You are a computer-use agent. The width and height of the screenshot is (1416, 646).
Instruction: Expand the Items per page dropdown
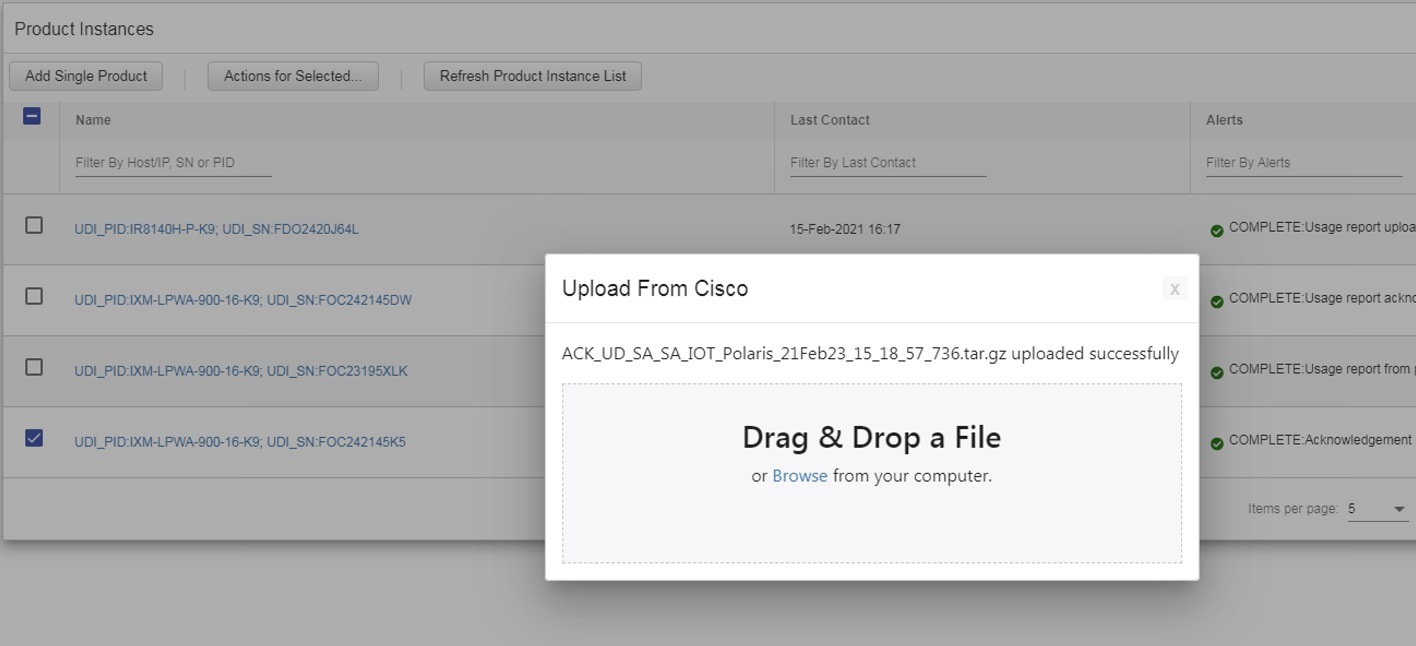click(1377, 509)
